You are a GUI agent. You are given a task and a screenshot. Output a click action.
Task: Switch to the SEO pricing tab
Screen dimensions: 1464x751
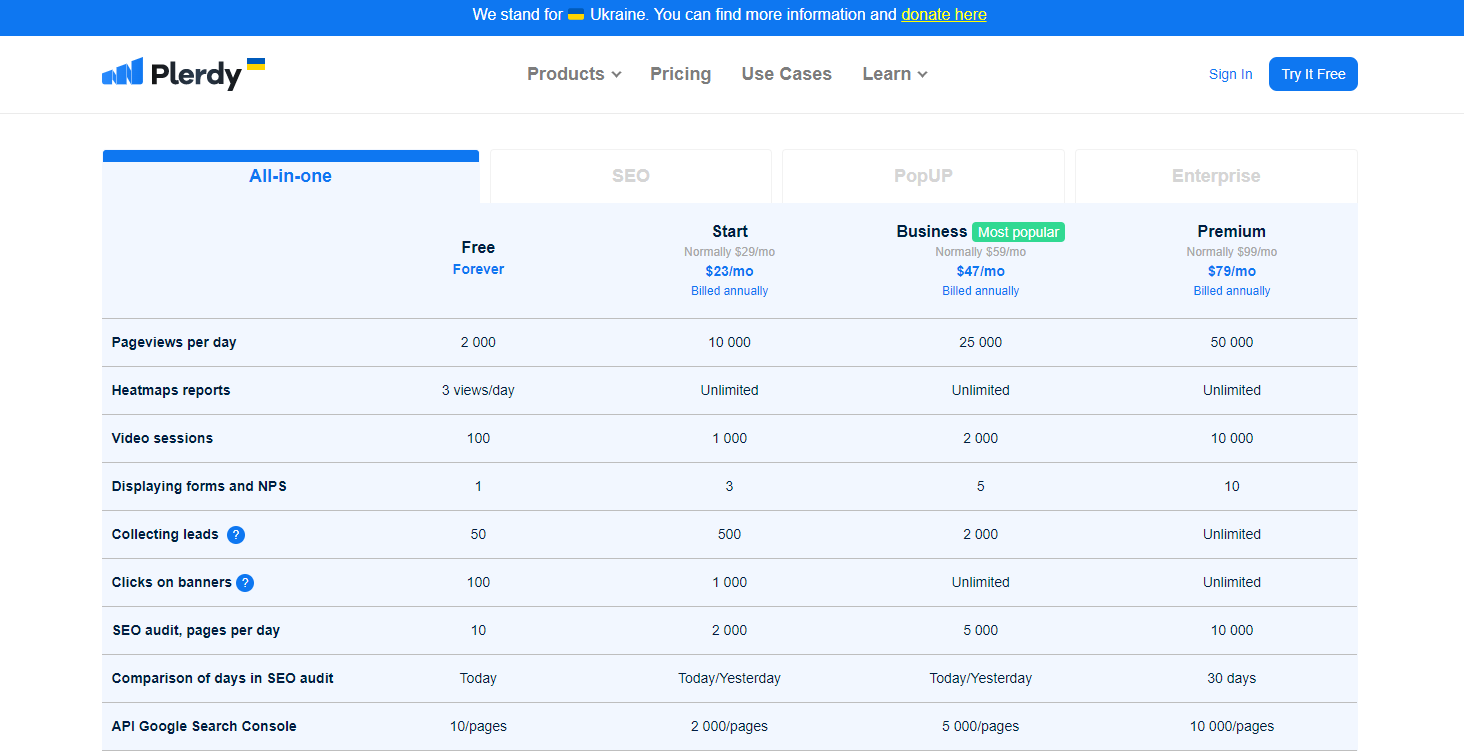630,175
